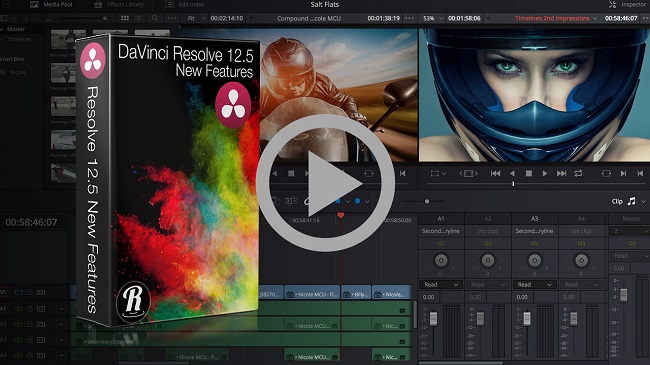The height and width of the screenshot is (365, 650).
Task: Open the Effects Library panel
Action: tap(119, 5)
